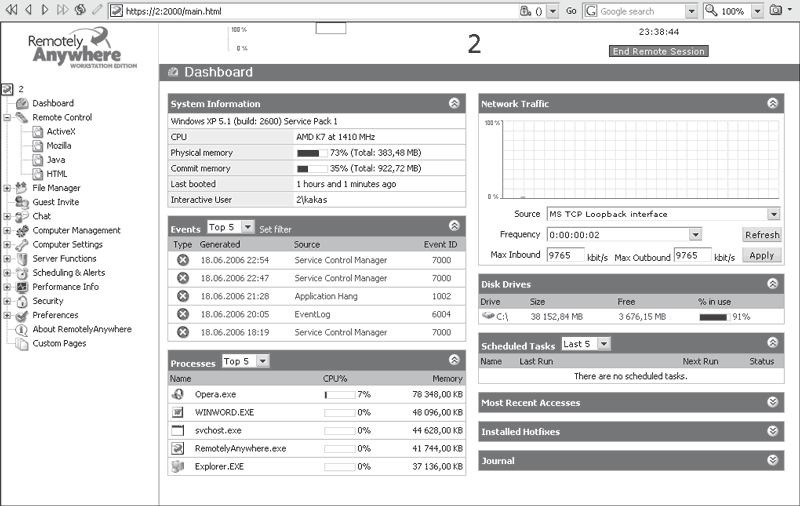Expand the Journal panel
This screenshot has height=506, width=800.
pyautogui.click(x=773, y=461)
